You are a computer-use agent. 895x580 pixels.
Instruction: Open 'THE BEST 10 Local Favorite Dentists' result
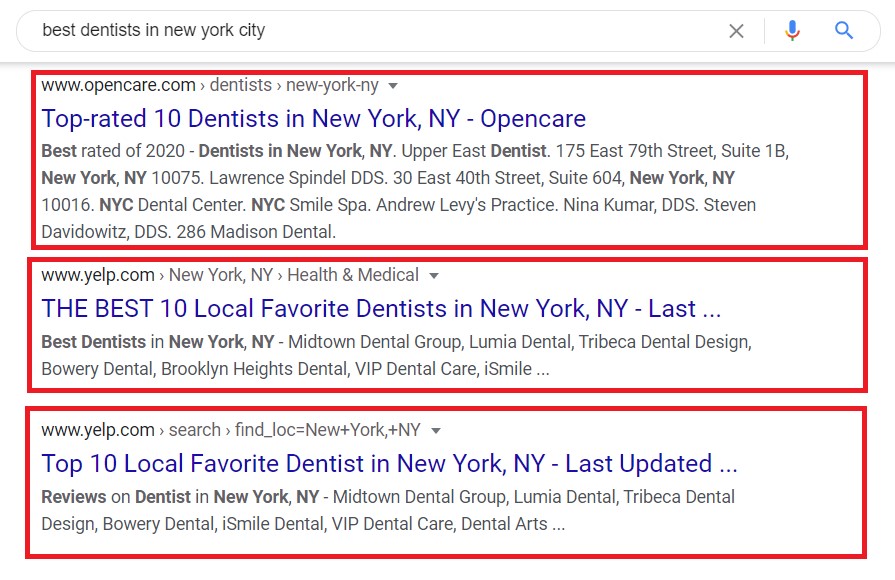381,309
